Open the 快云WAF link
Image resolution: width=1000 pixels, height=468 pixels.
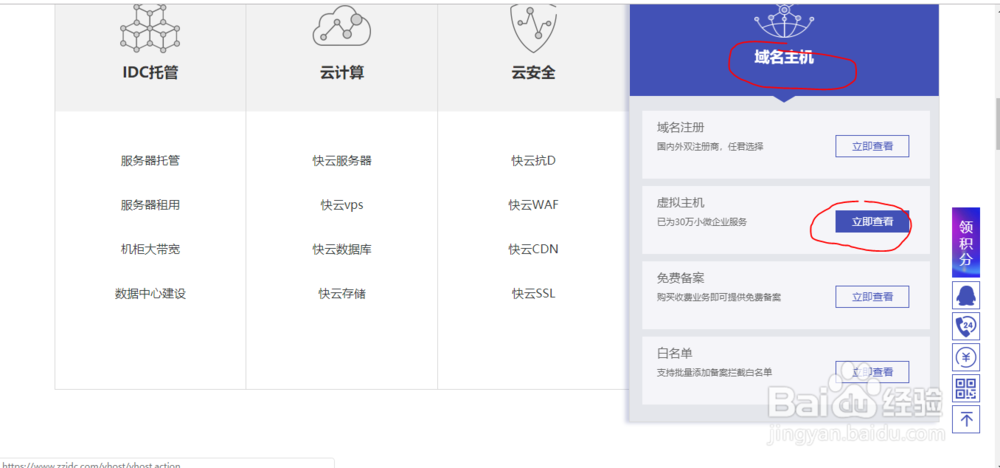[533, 205]
